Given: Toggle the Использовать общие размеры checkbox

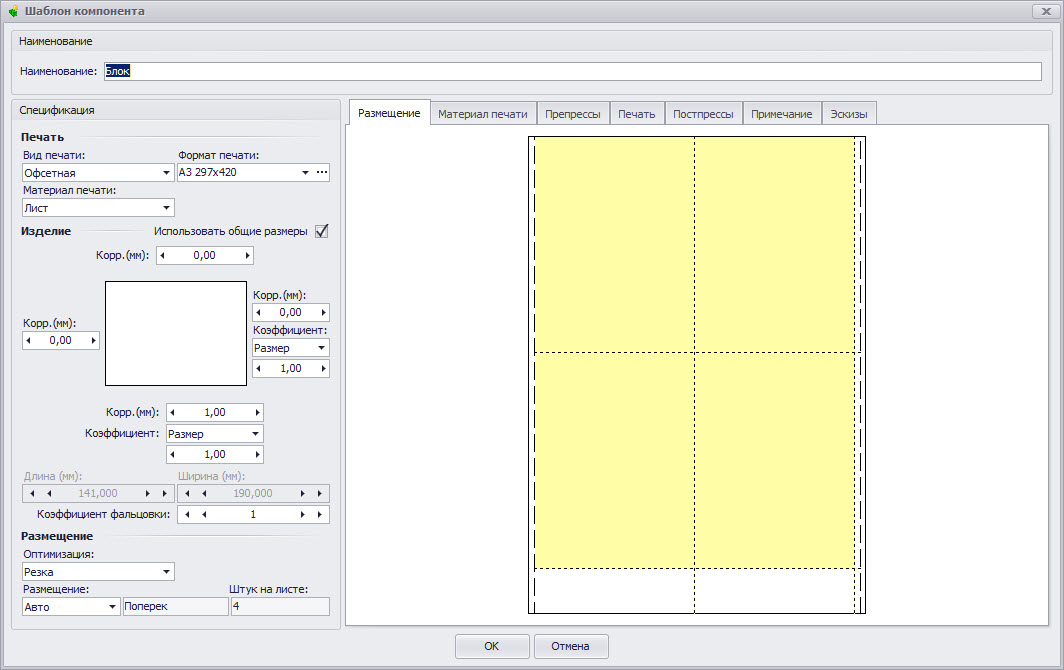Looking at the screenshot, I should (x=322, y=231).
